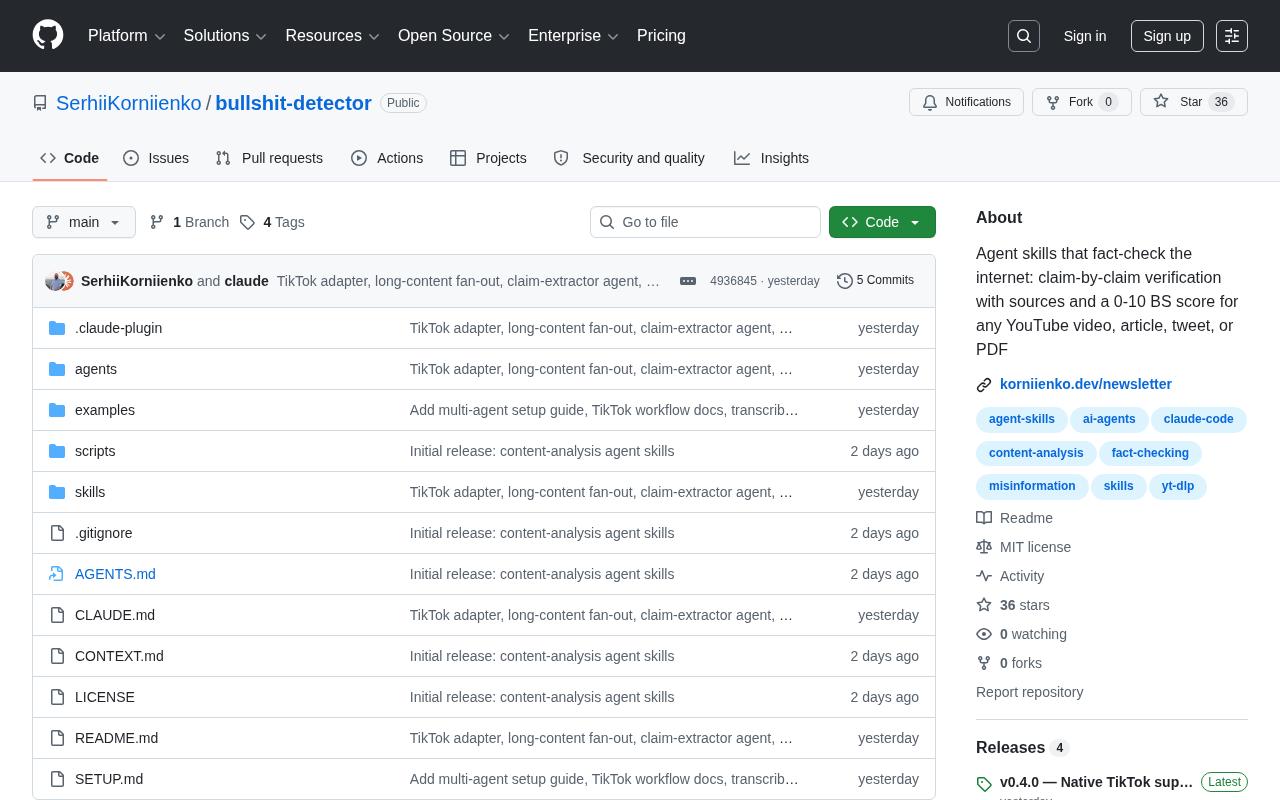Open korniienko.dev/newsletter link
The width and height of the screenshot is (1280, 800).
(x=1086, y=384)
